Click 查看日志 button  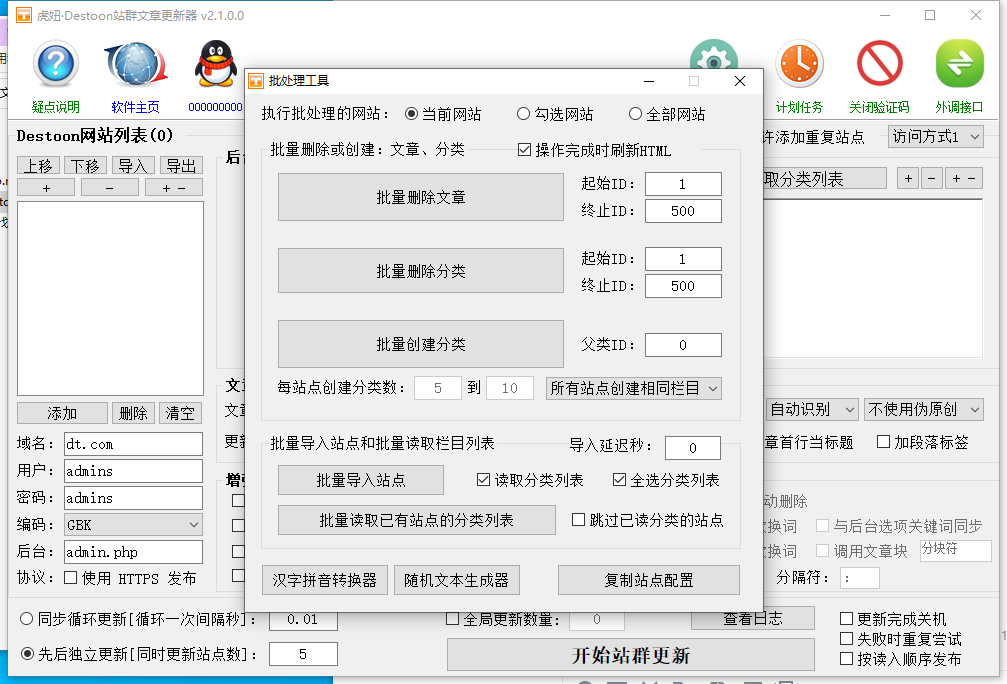(753, 618)
